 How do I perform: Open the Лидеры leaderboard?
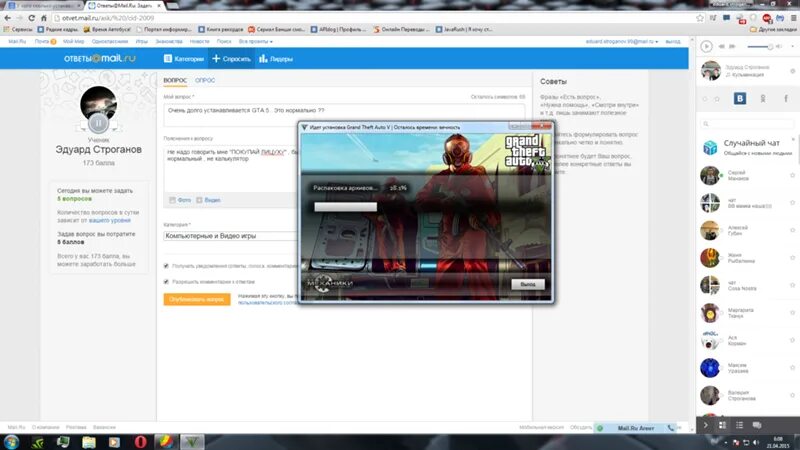(276, 59)
